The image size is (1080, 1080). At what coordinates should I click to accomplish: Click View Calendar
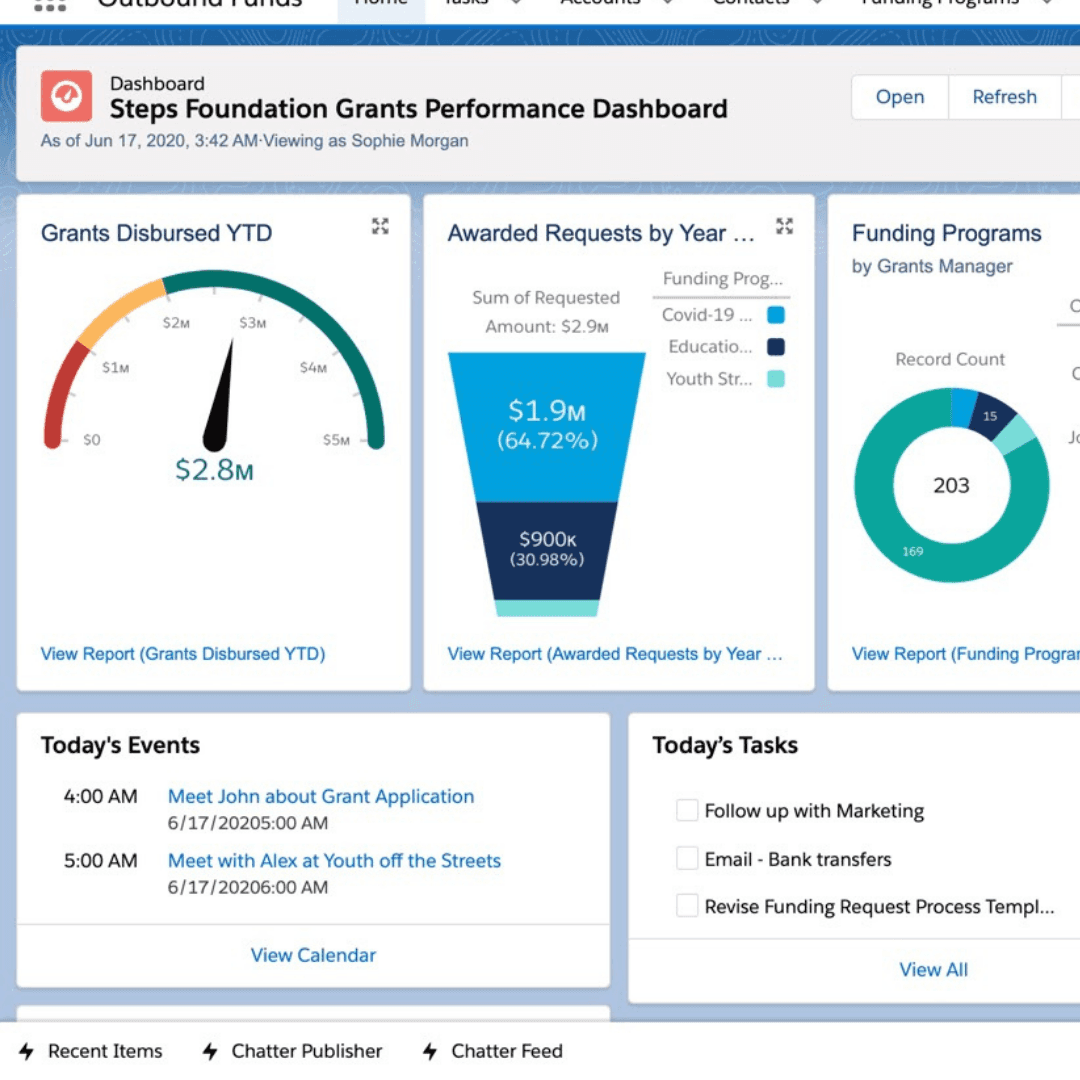313,955
